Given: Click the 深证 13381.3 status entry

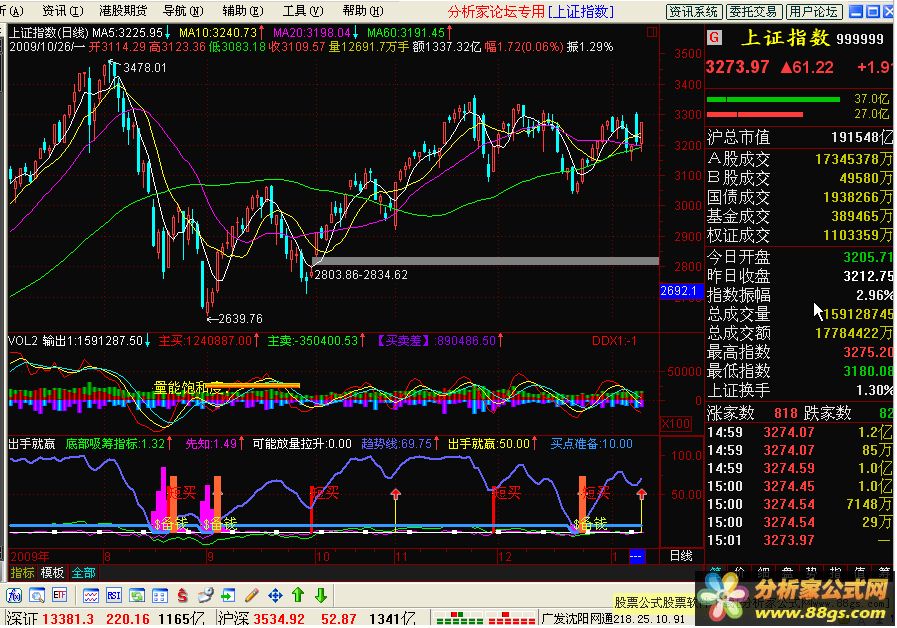Looking at the screenshot, I should click(106, 619).
